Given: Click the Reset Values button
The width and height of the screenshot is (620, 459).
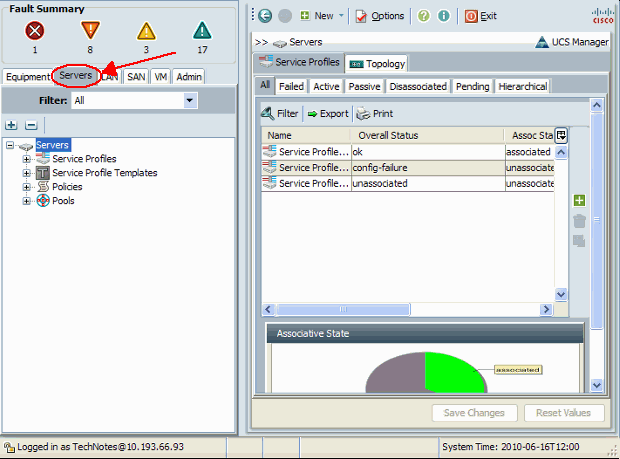Looking at the screenshot, I should tap(564, 413).
